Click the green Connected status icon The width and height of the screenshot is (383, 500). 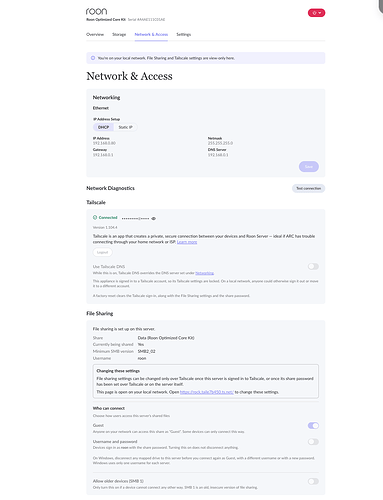click(x=95, y=217)
